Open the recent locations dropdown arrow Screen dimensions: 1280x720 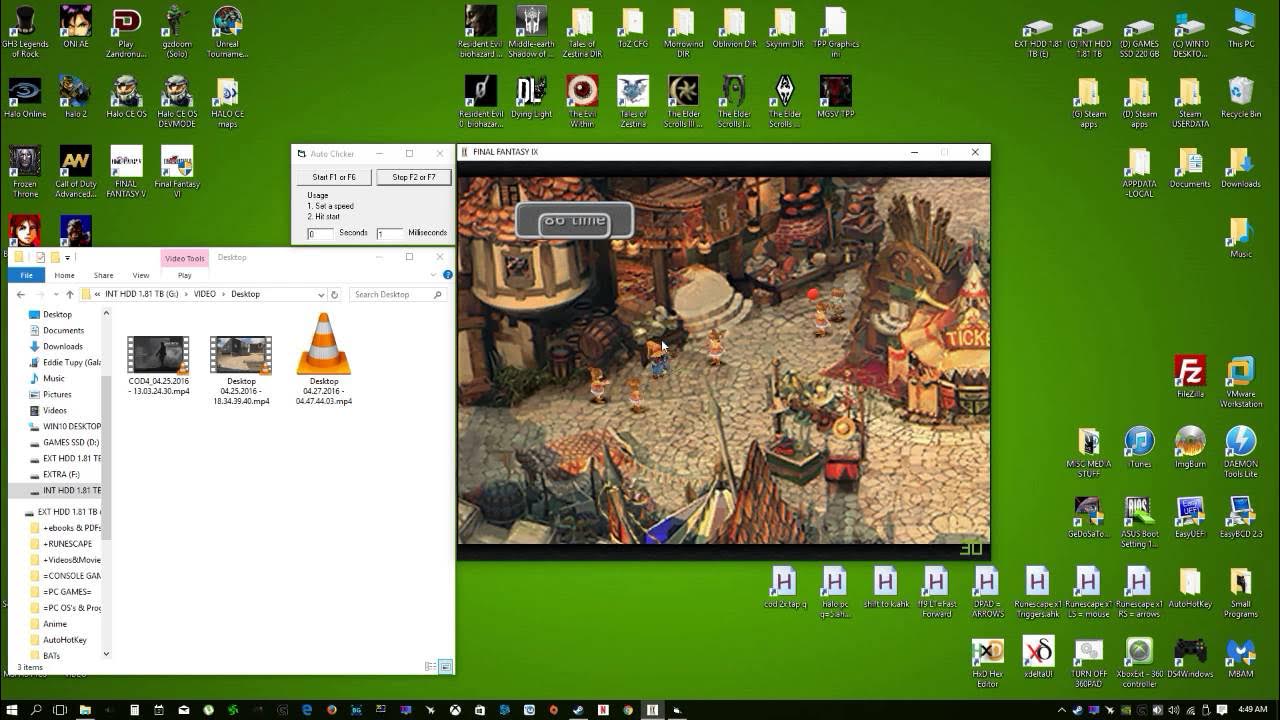tap(55, 294)
